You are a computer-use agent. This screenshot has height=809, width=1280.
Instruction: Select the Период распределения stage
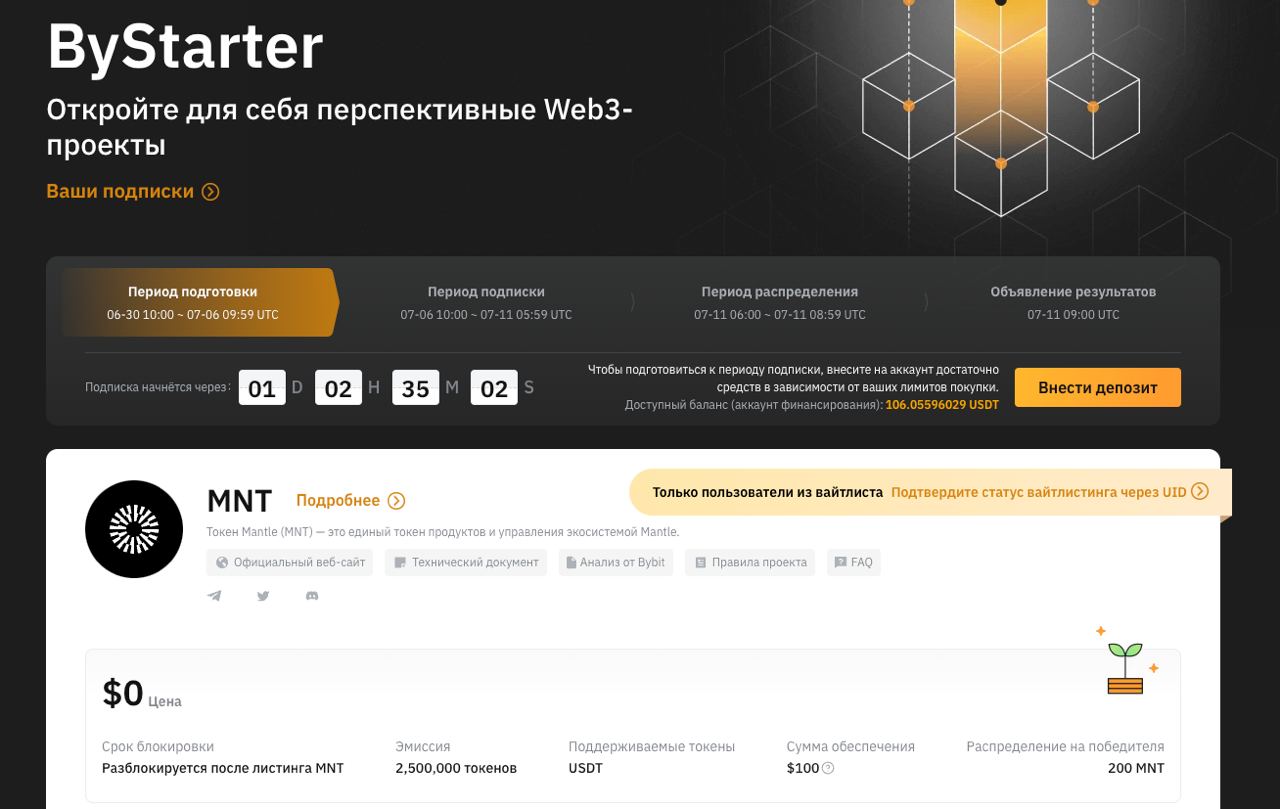tap(779, 302)
